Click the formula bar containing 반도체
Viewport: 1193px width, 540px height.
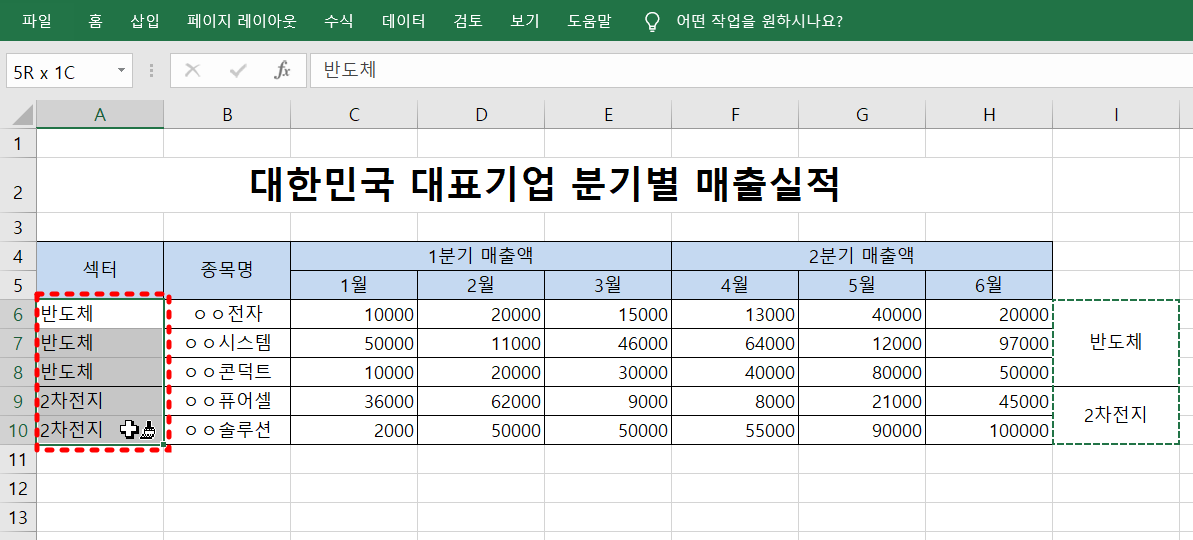click(x=750, y=71)
